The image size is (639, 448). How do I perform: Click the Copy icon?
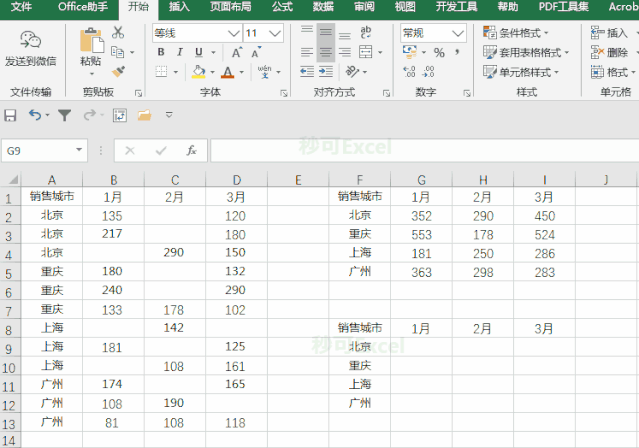point(118,52)
